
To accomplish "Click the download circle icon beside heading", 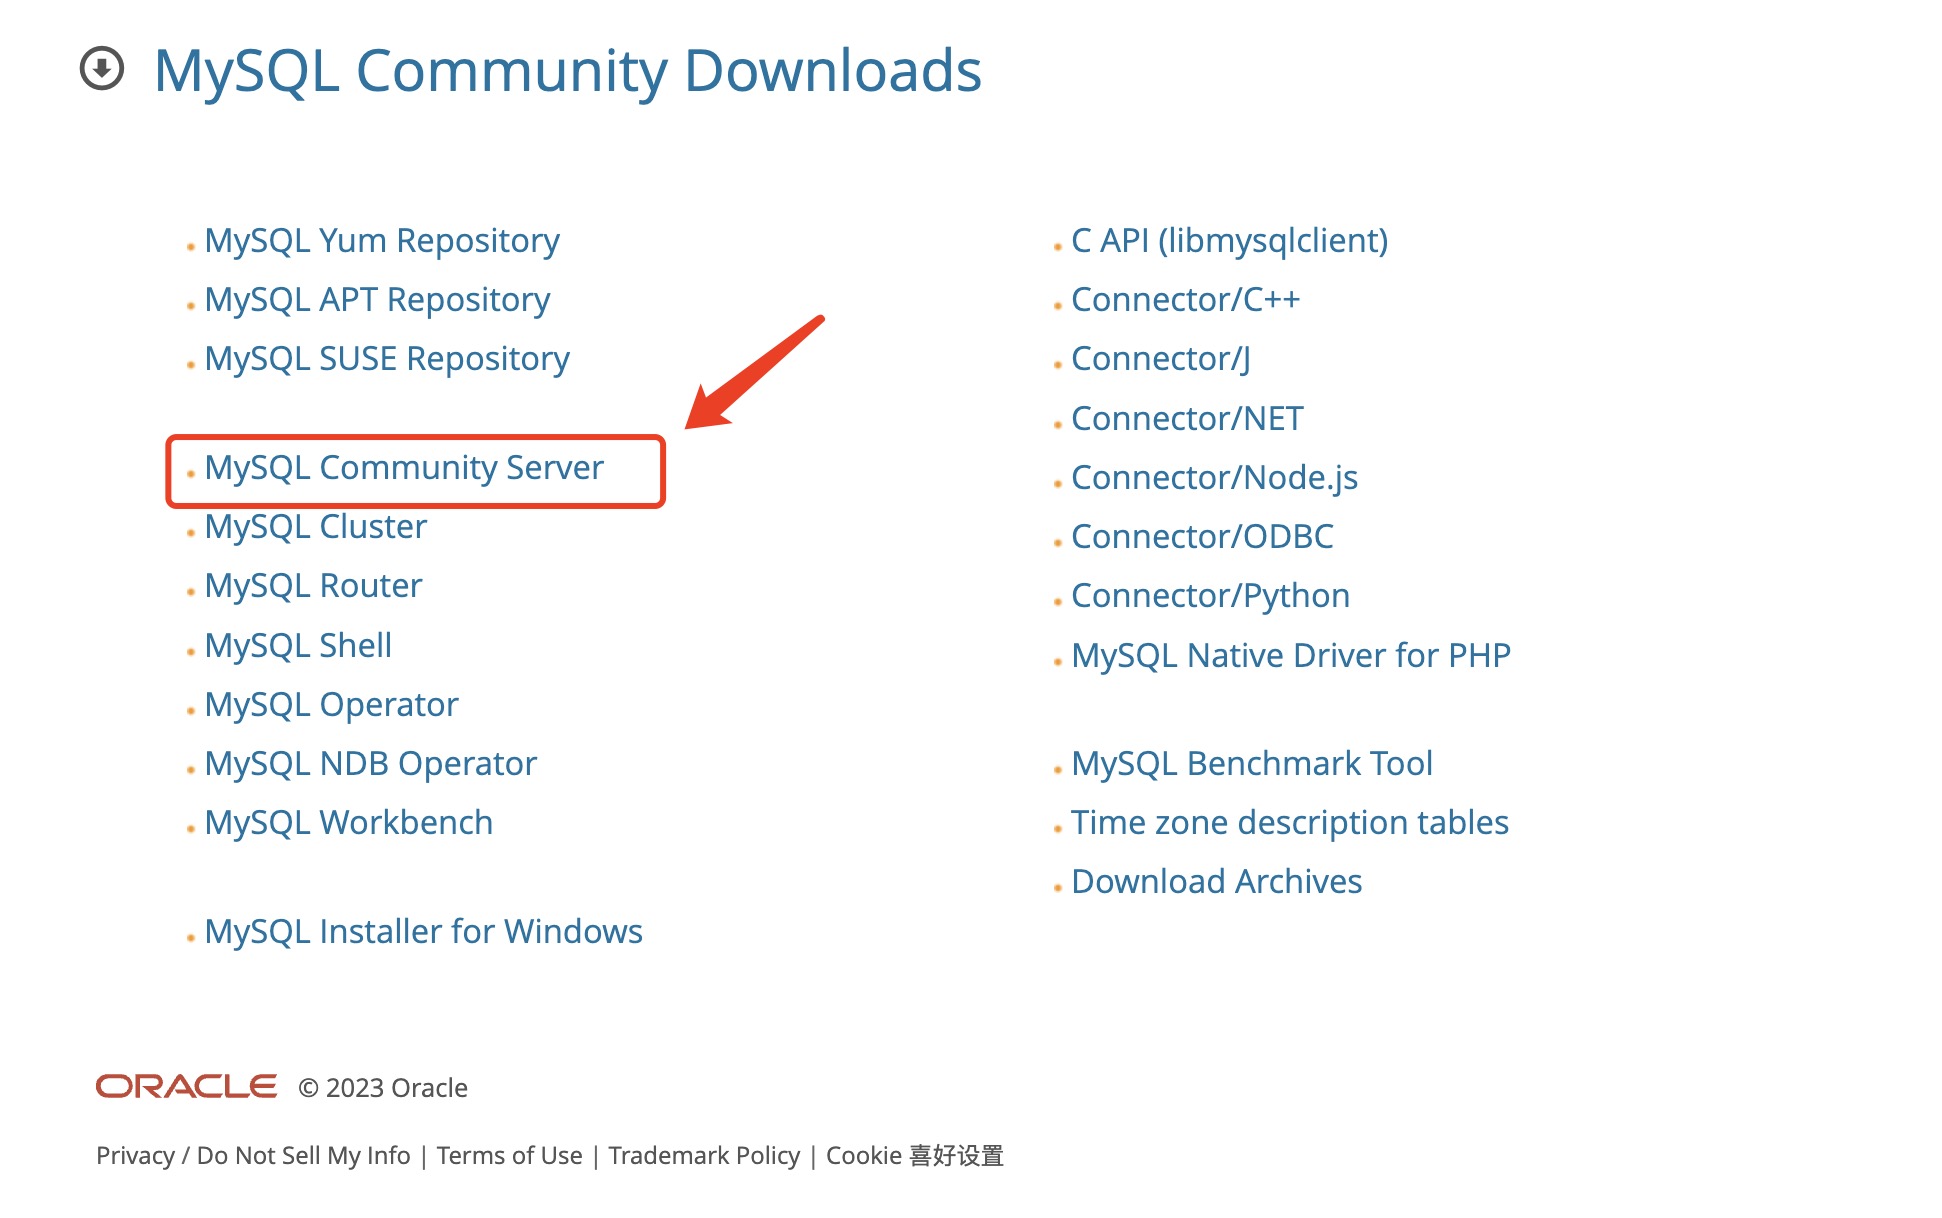I will pos(101,69).
